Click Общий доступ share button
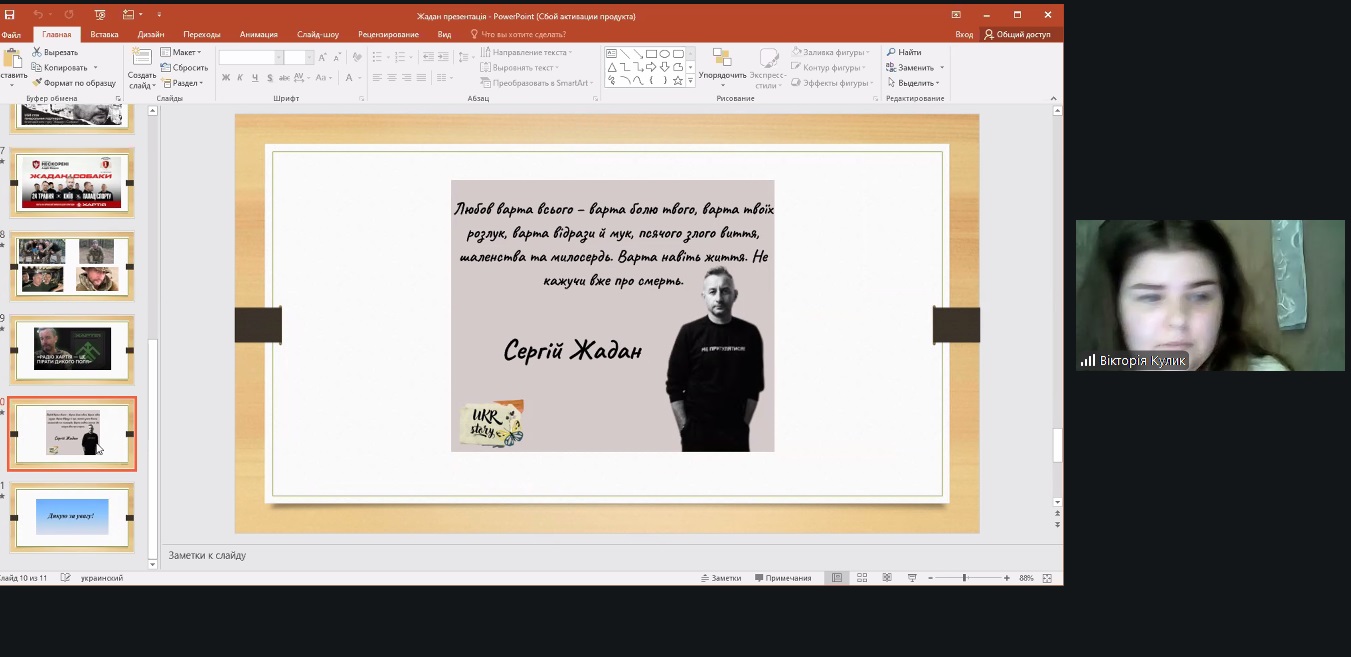Viewport: 1351px width, 657px height. coord(1016,34)
